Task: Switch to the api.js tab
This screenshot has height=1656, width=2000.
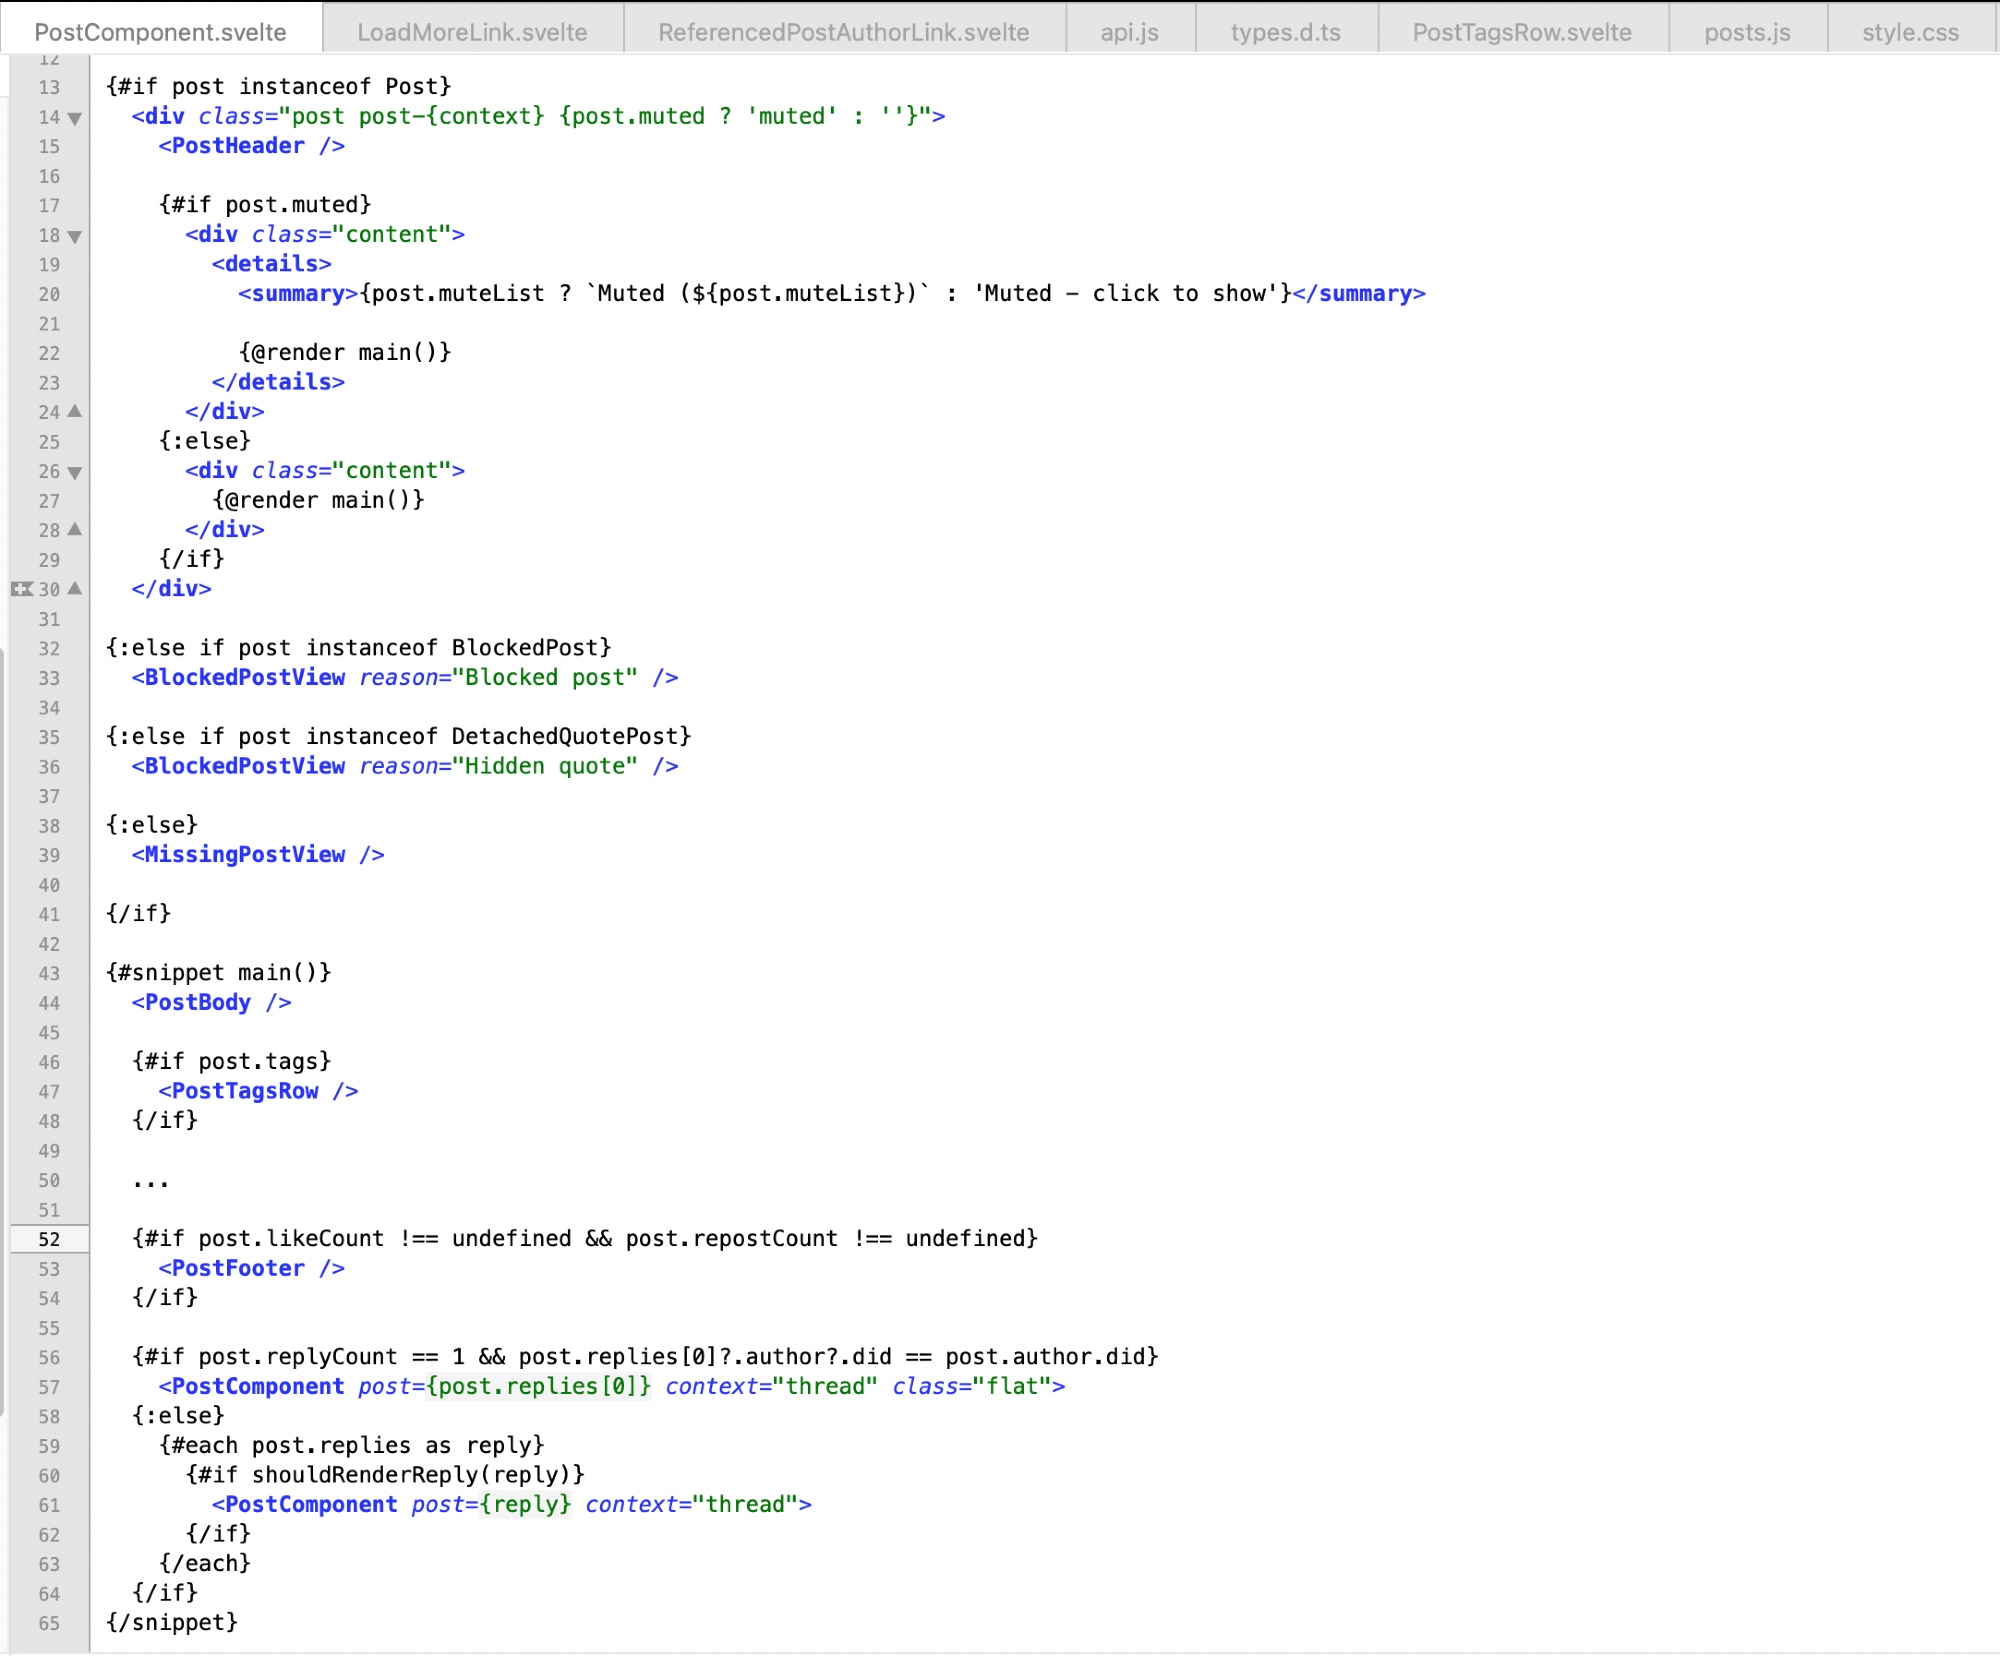Action: 1129,32
